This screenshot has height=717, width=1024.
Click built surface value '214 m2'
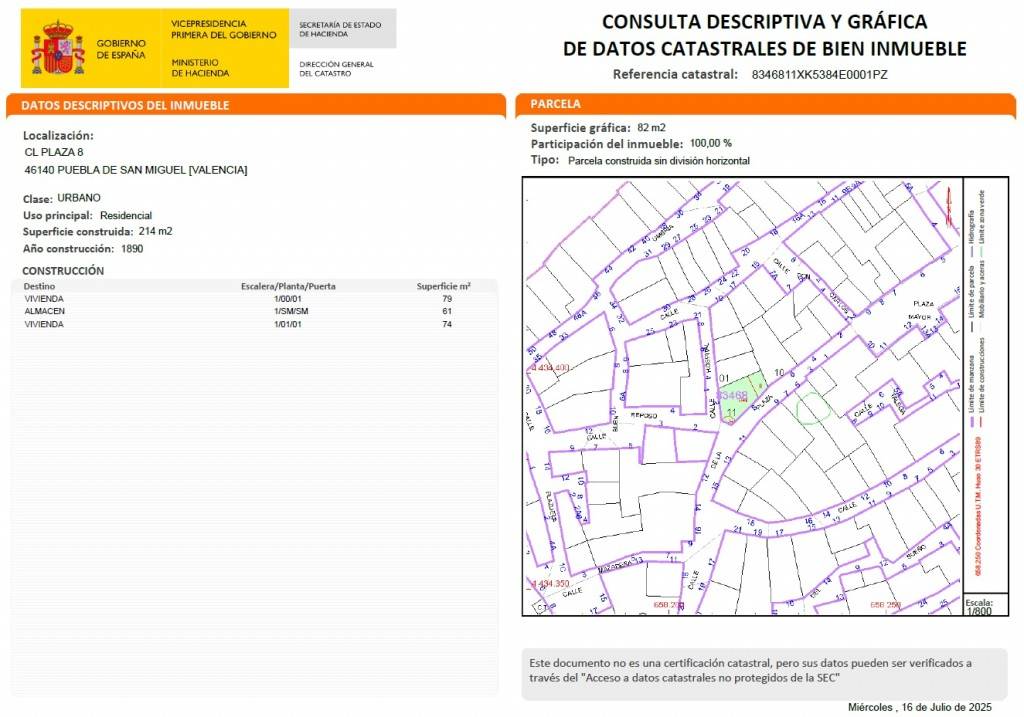(x=155, y=231)
